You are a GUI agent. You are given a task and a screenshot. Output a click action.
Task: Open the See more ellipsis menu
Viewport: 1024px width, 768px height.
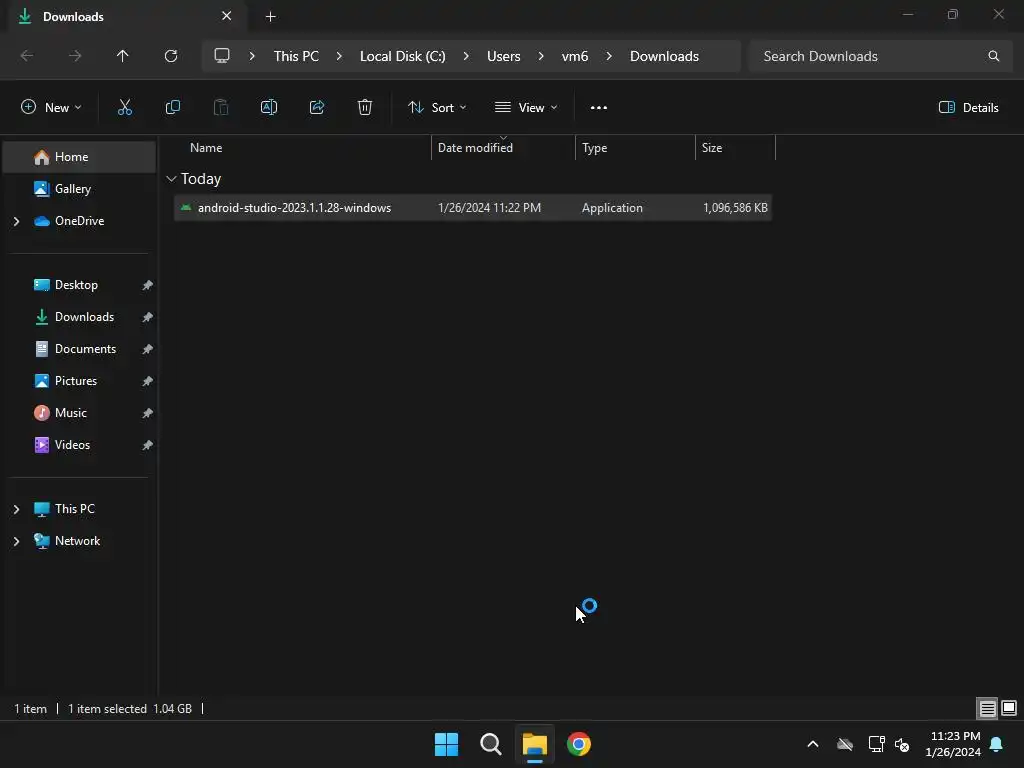pyautogui.click(x=599, y=108)
